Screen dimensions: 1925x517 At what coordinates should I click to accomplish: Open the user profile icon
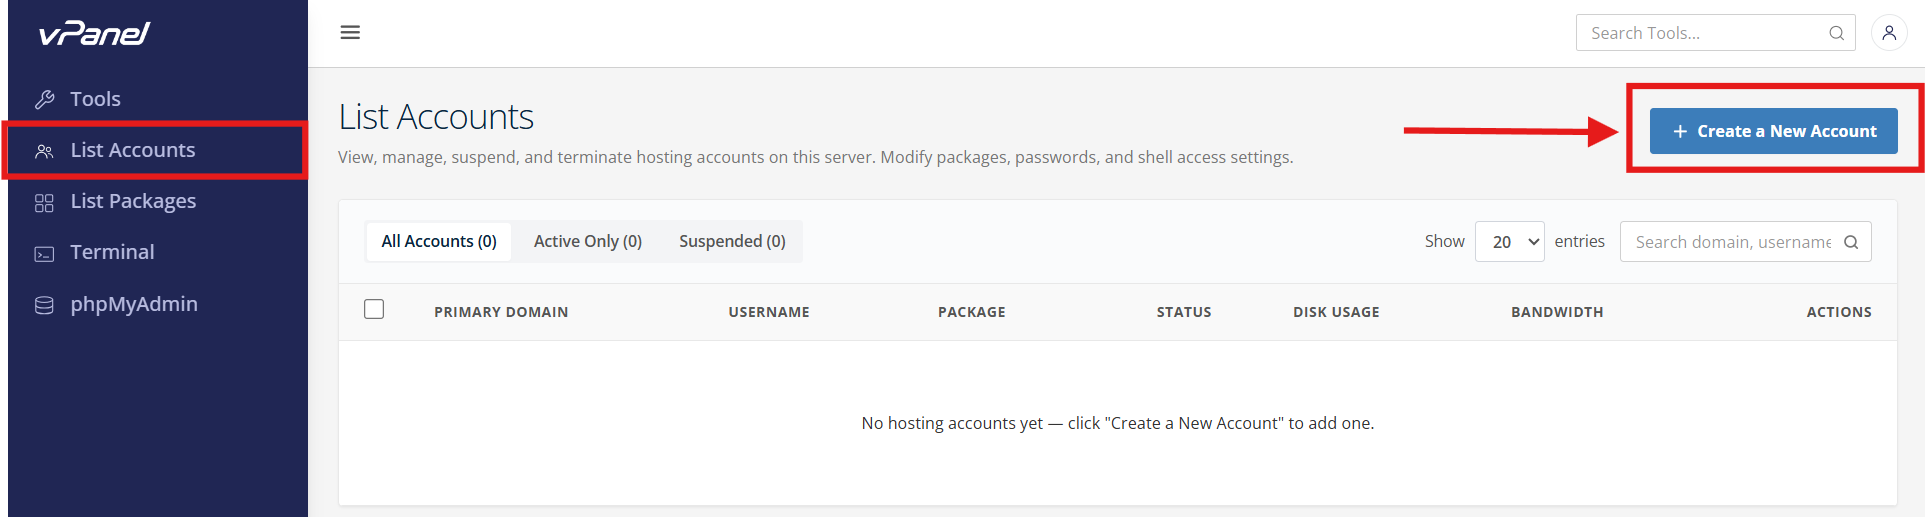pos(1889,33)
